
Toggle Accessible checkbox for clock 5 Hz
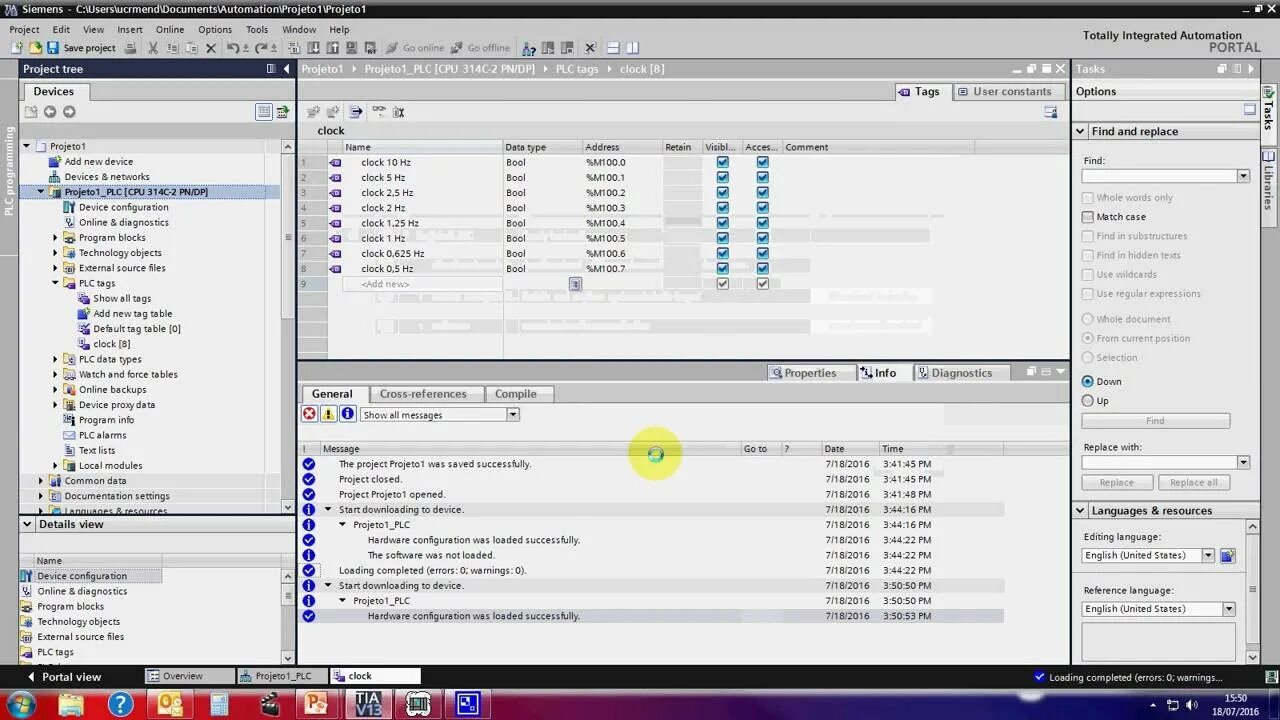(x=763, y=177)
